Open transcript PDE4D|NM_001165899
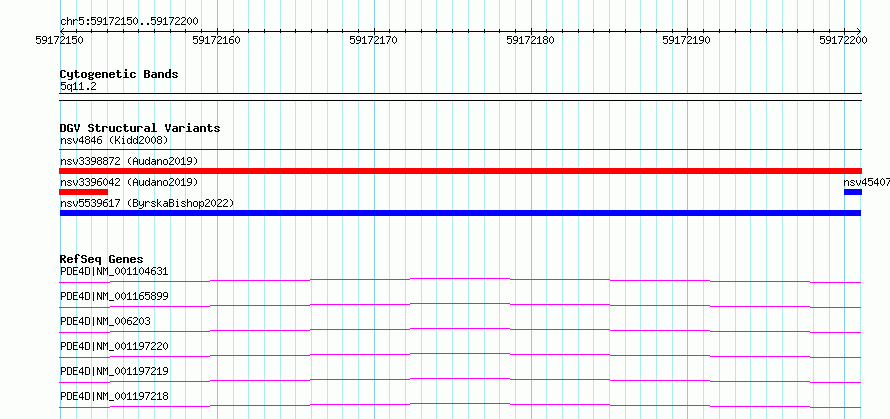Viewport: 890px width, 419px height. (x=114, y=296)
